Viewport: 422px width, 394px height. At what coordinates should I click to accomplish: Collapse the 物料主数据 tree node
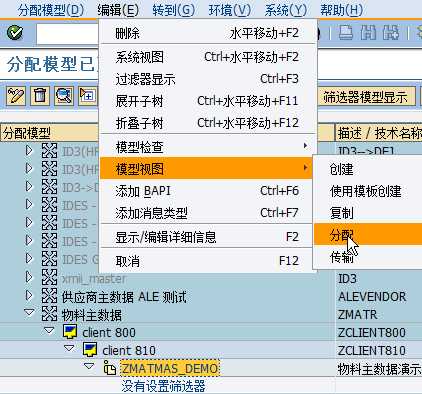(29, 313)
